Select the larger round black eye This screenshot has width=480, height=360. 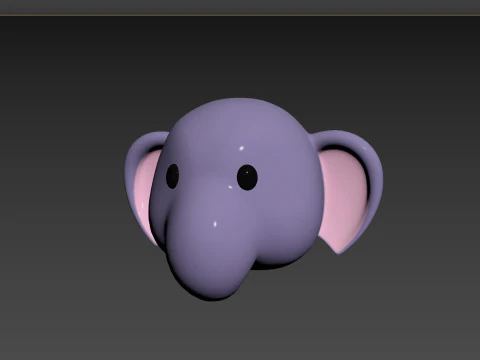point(247,177)
